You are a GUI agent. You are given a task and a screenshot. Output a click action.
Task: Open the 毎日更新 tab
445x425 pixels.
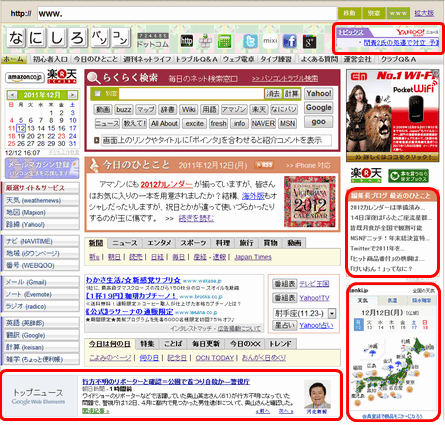coord(206,344)
